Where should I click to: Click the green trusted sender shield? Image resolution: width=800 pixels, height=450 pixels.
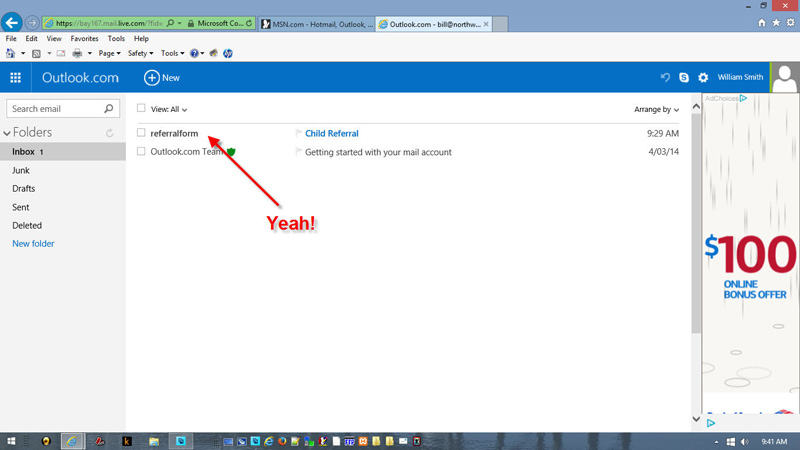coord(231,152)
